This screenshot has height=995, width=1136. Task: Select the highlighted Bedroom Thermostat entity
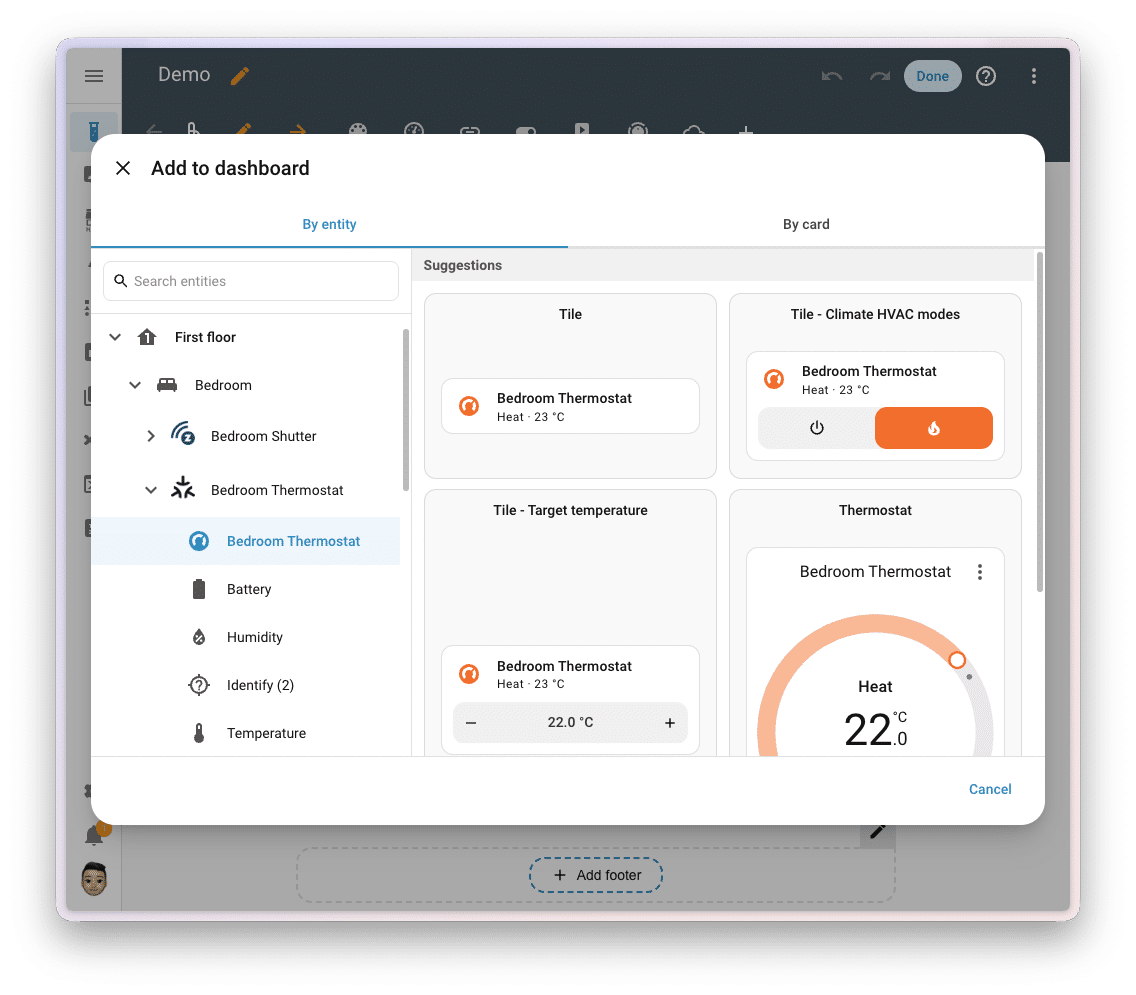pos(246,541)
